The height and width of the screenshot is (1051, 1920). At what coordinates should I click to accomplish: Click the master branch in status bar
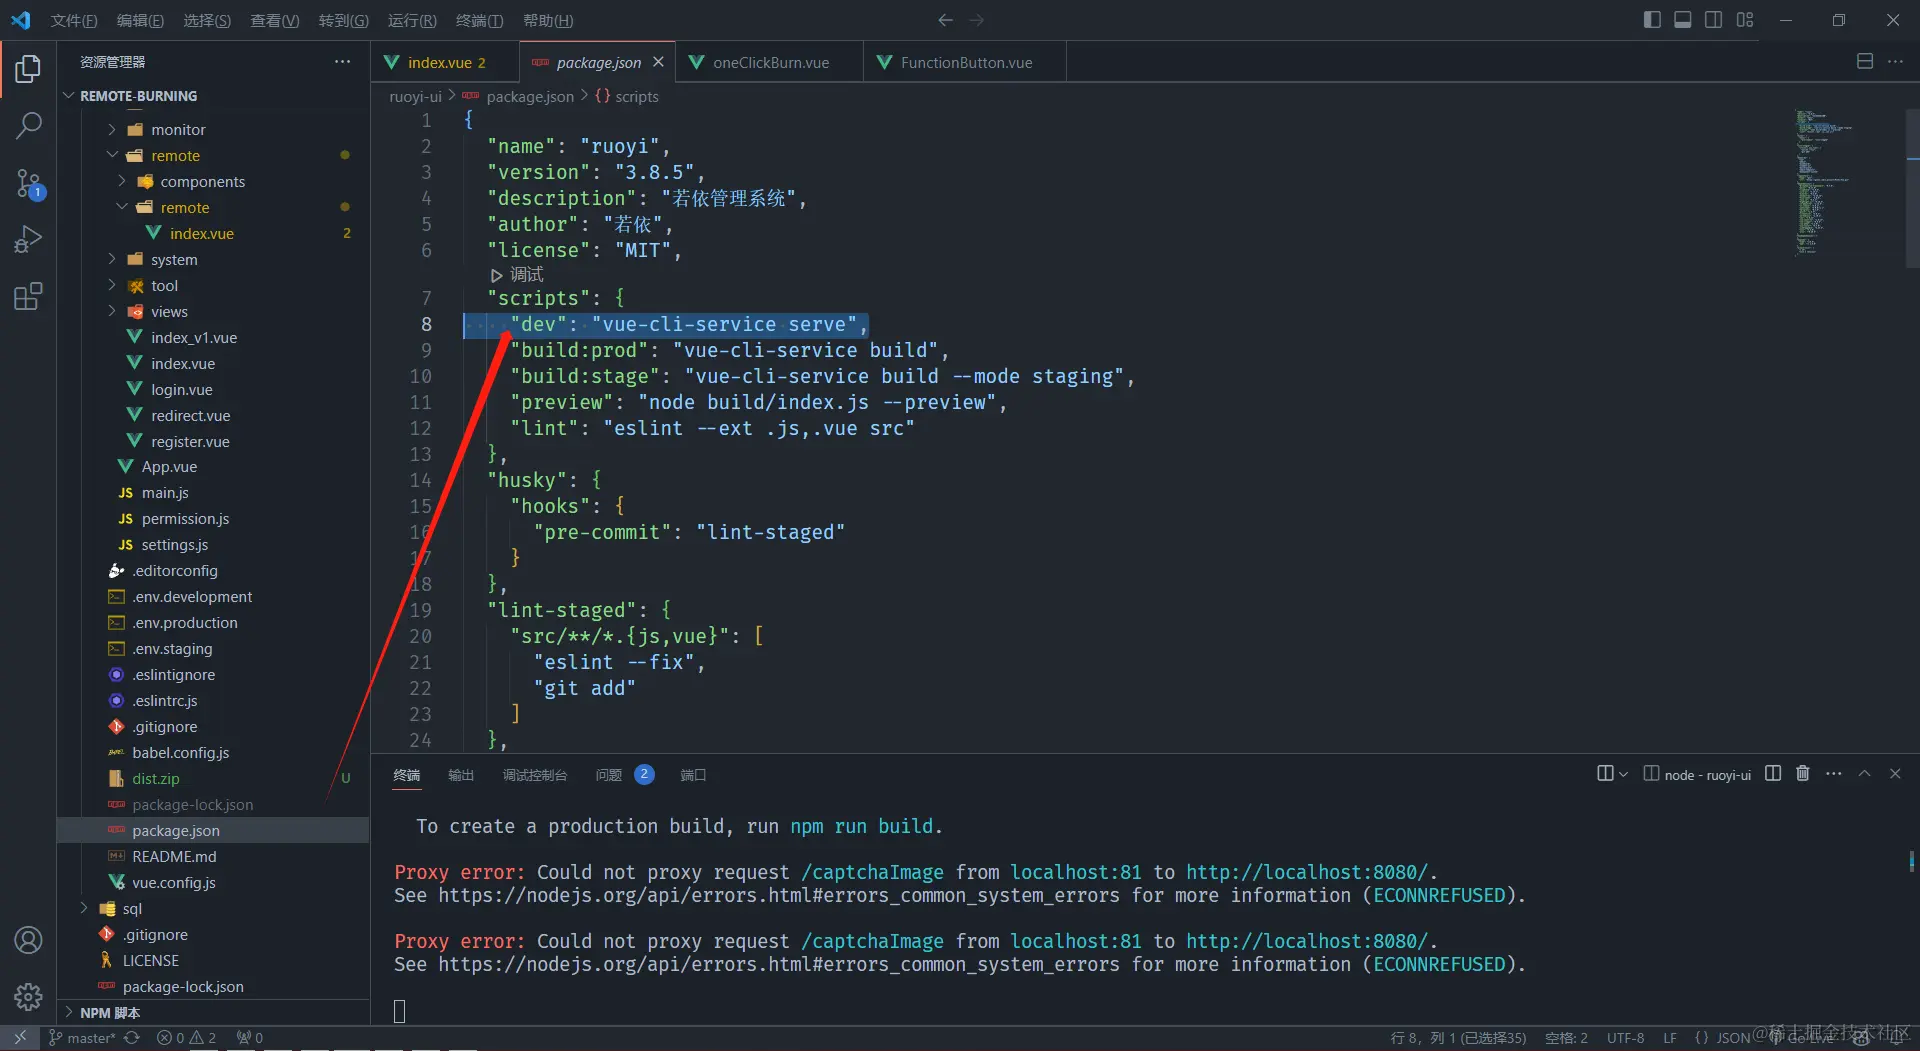point(82,1038)
